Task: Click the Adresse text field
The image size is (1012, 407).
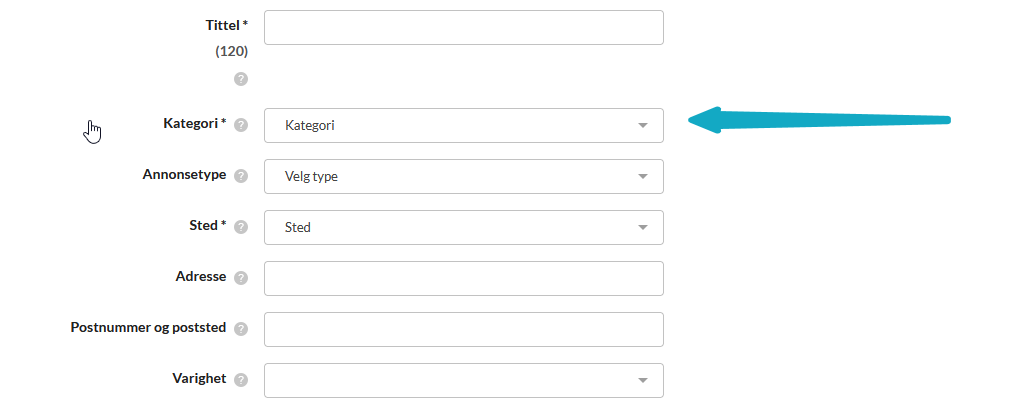Action: [463, 278]
